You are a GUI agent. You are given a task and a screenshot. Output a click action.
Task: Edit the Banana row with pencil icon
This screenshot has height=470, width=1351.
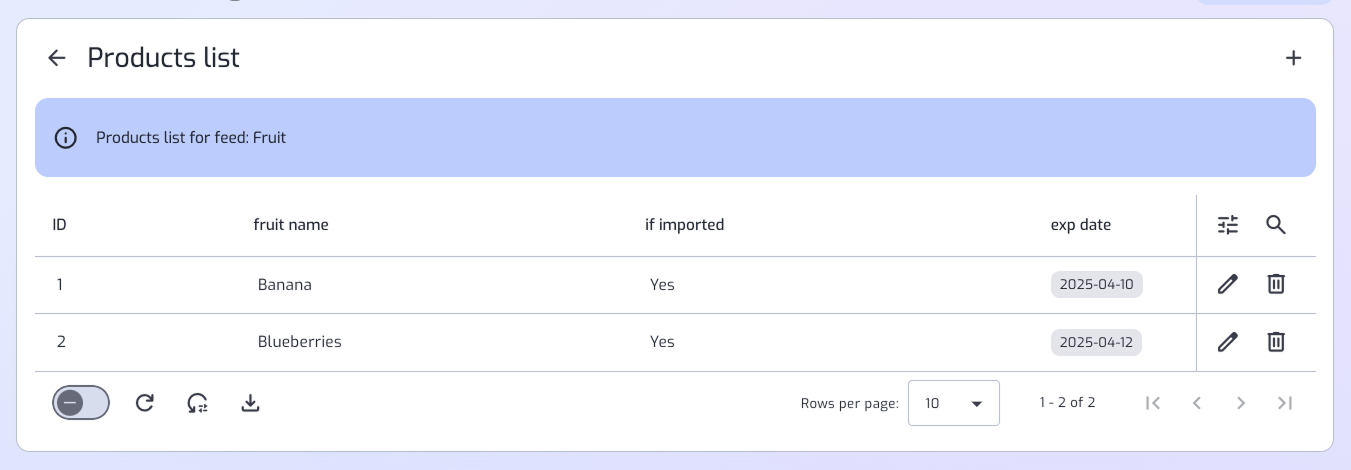click(x=1228, y=284)
